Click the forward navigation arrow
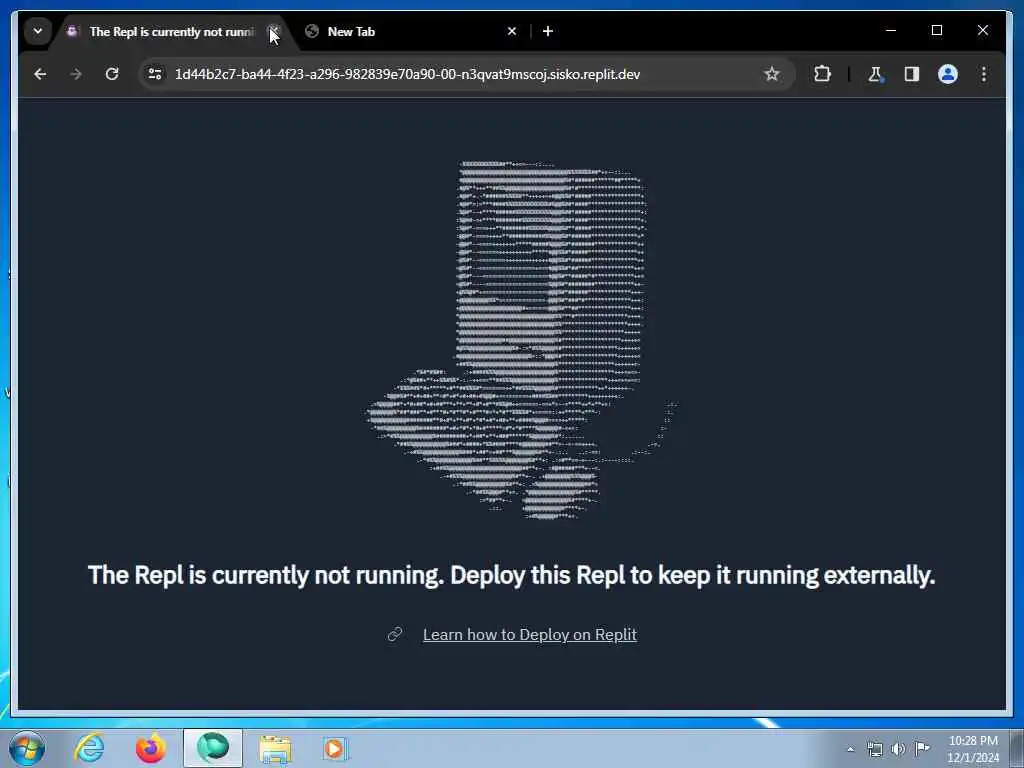Screen dimensions: 1024x768 (76, 74)
